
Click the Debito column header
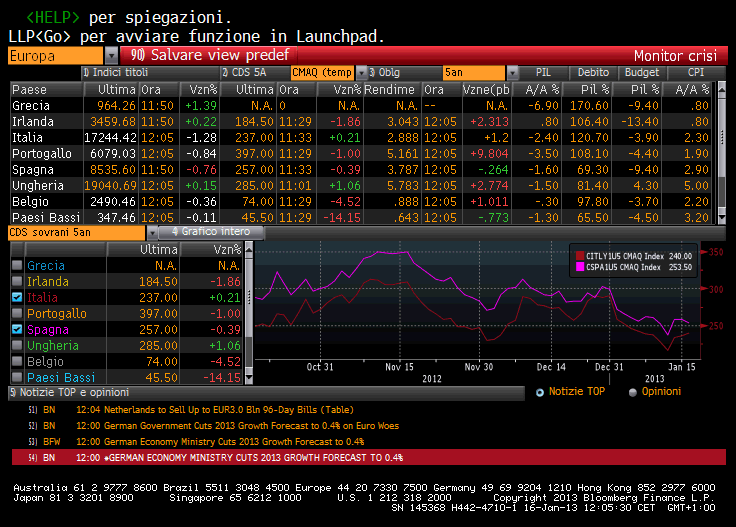[593, 73]
